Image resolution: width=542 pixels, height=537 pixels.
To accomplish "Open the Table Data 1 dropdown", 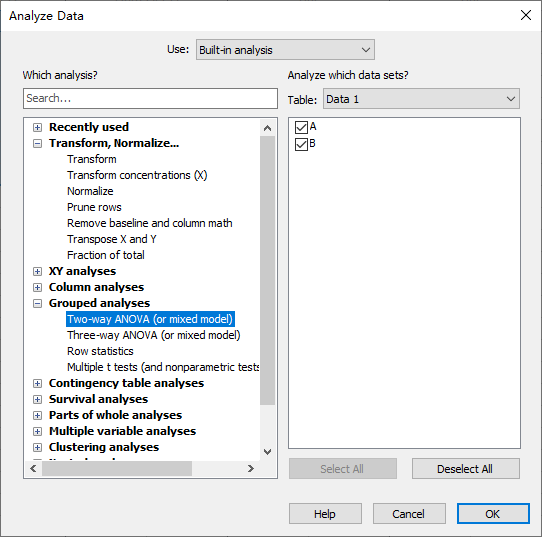I will (421, 99).
